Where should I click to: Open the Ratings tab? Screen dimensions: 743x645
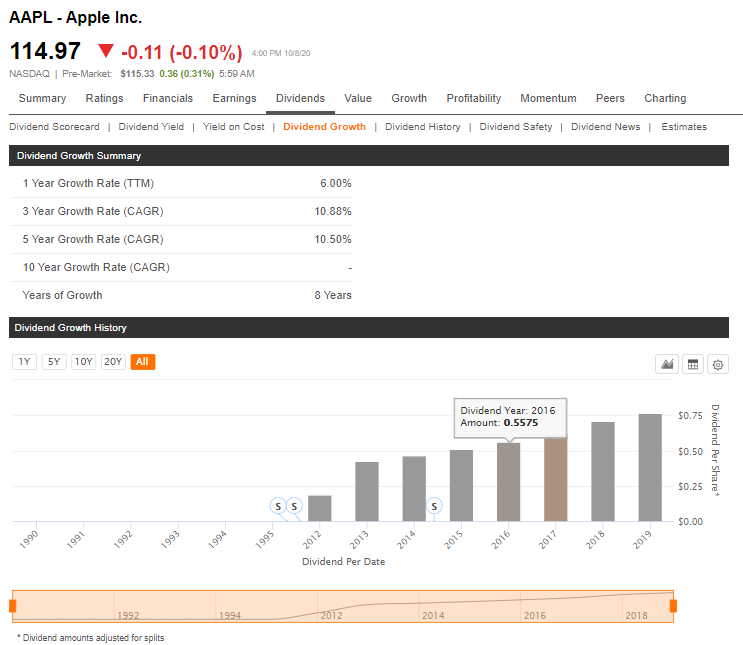104,98
